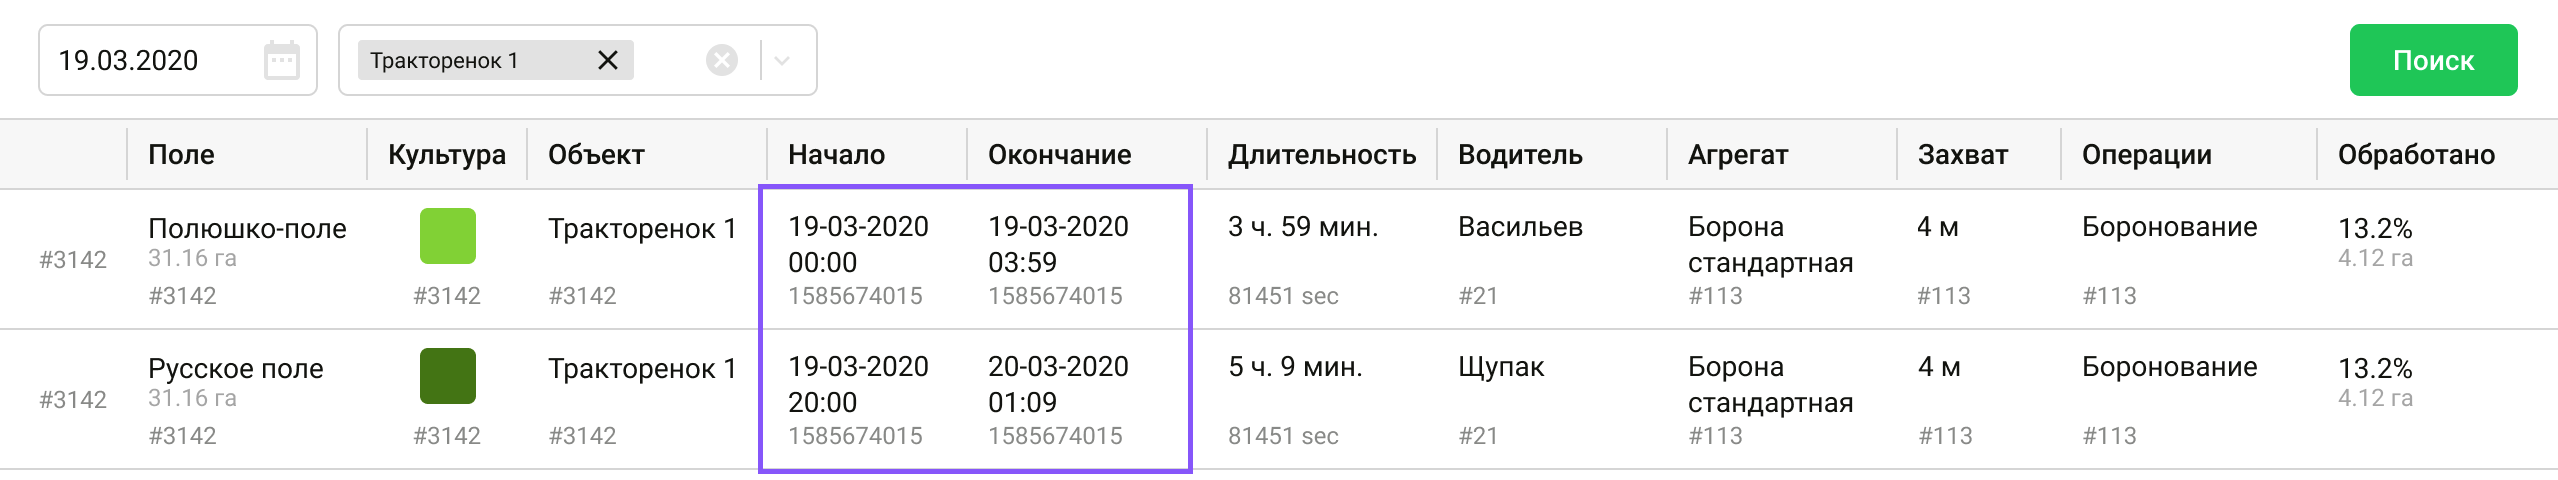Click the Агрегат column header
This screenshot has height=480, width=2558.
[1737, 155]
